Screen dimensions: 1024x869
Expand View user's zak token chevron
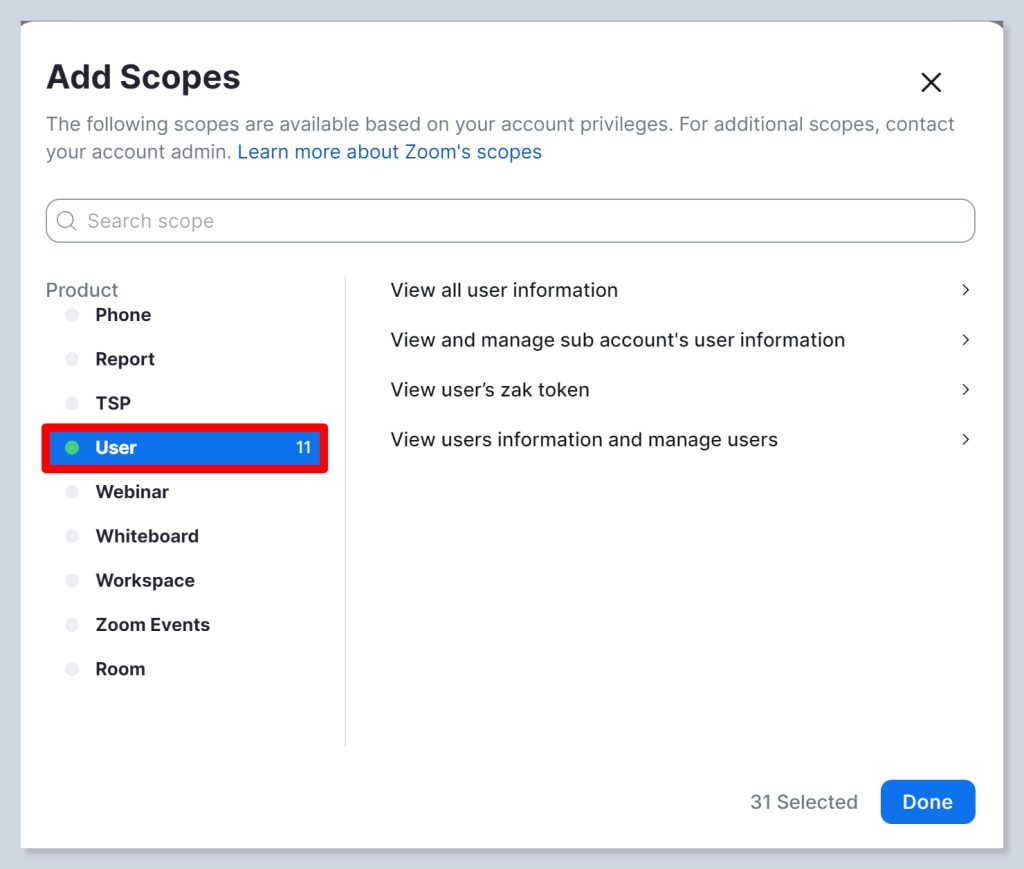pos(965,390)
